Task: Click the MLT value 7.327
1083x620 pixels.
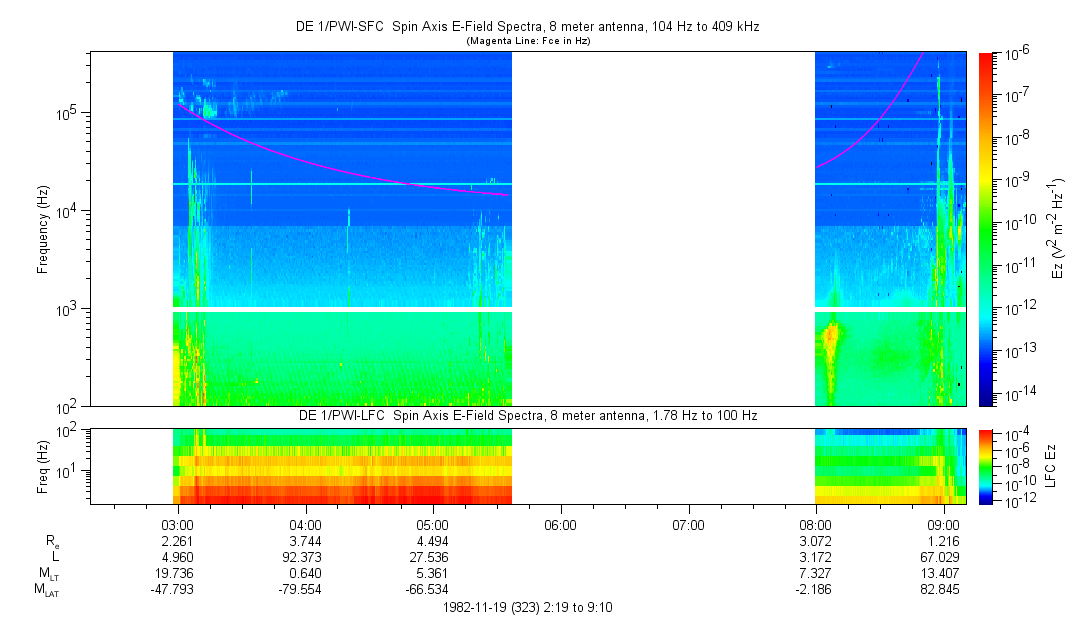Action: [x=815, y=573]
